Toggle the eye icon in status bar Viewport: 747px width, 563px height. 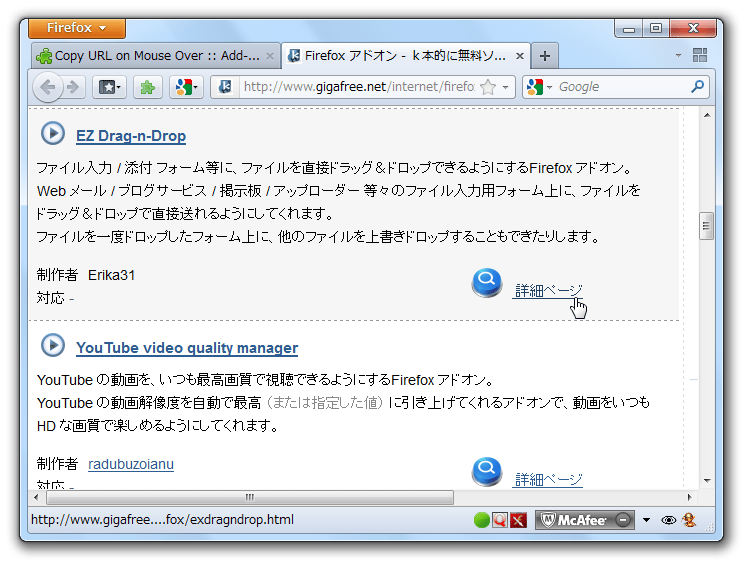pos(668,521)
